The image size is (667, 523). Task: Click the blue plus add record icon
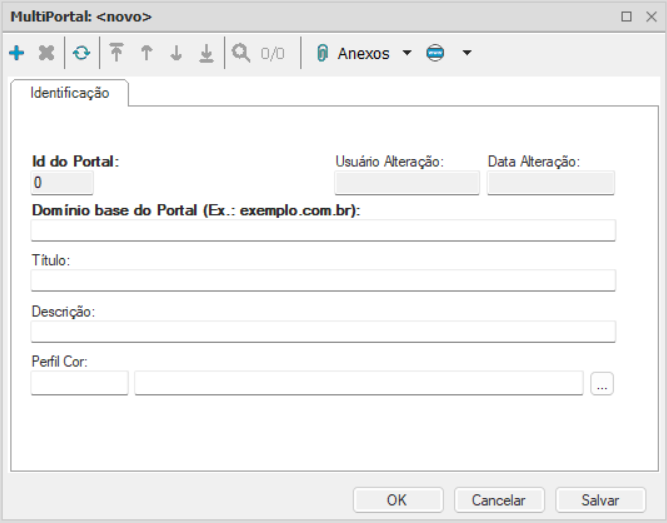pyautogui.click(x=16, y=54)
